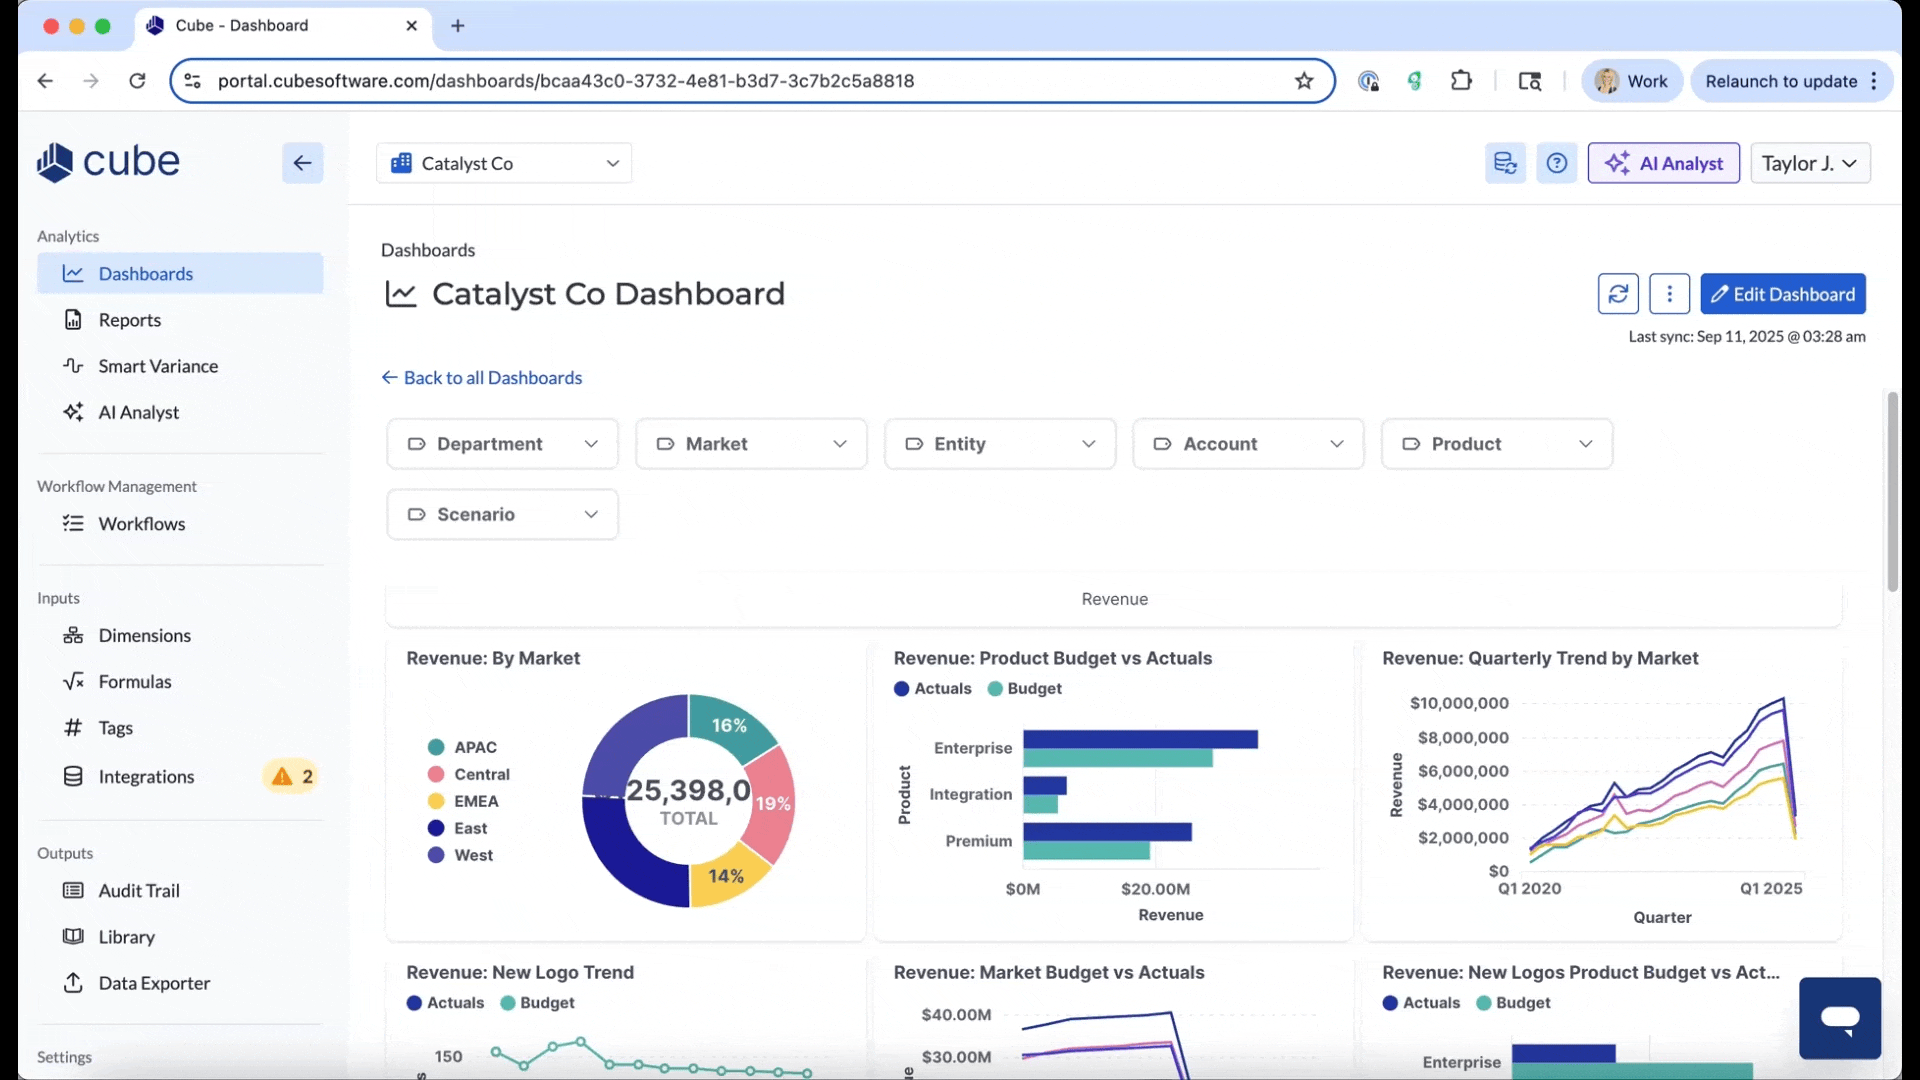This screenshot has width=1920, height=1080.
Task: Open the Scenario filter dropdown
Action: pyautogui.click(x=502, y=514)
